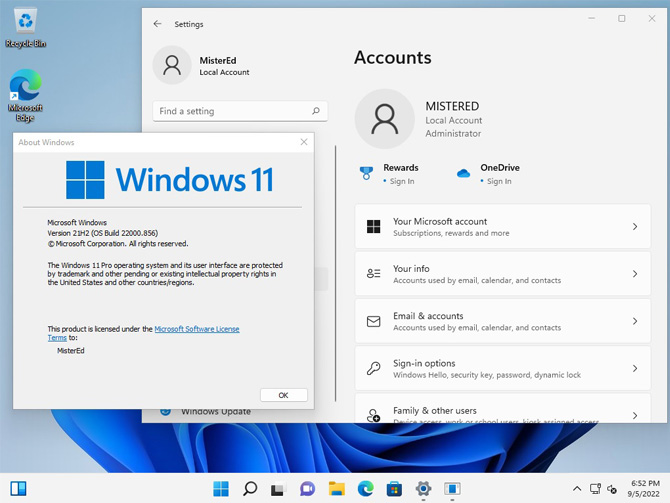This screenshot has height=503, width=670.
Task: Click the taskbar Search magnifier icon
Action: pos(250,489)
